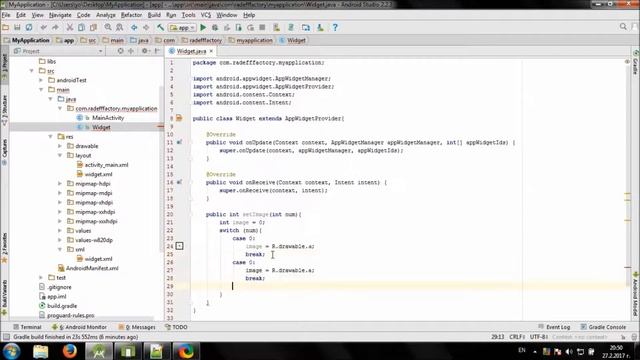Click the override gutter icon beside onUpdate

point(180,142)
